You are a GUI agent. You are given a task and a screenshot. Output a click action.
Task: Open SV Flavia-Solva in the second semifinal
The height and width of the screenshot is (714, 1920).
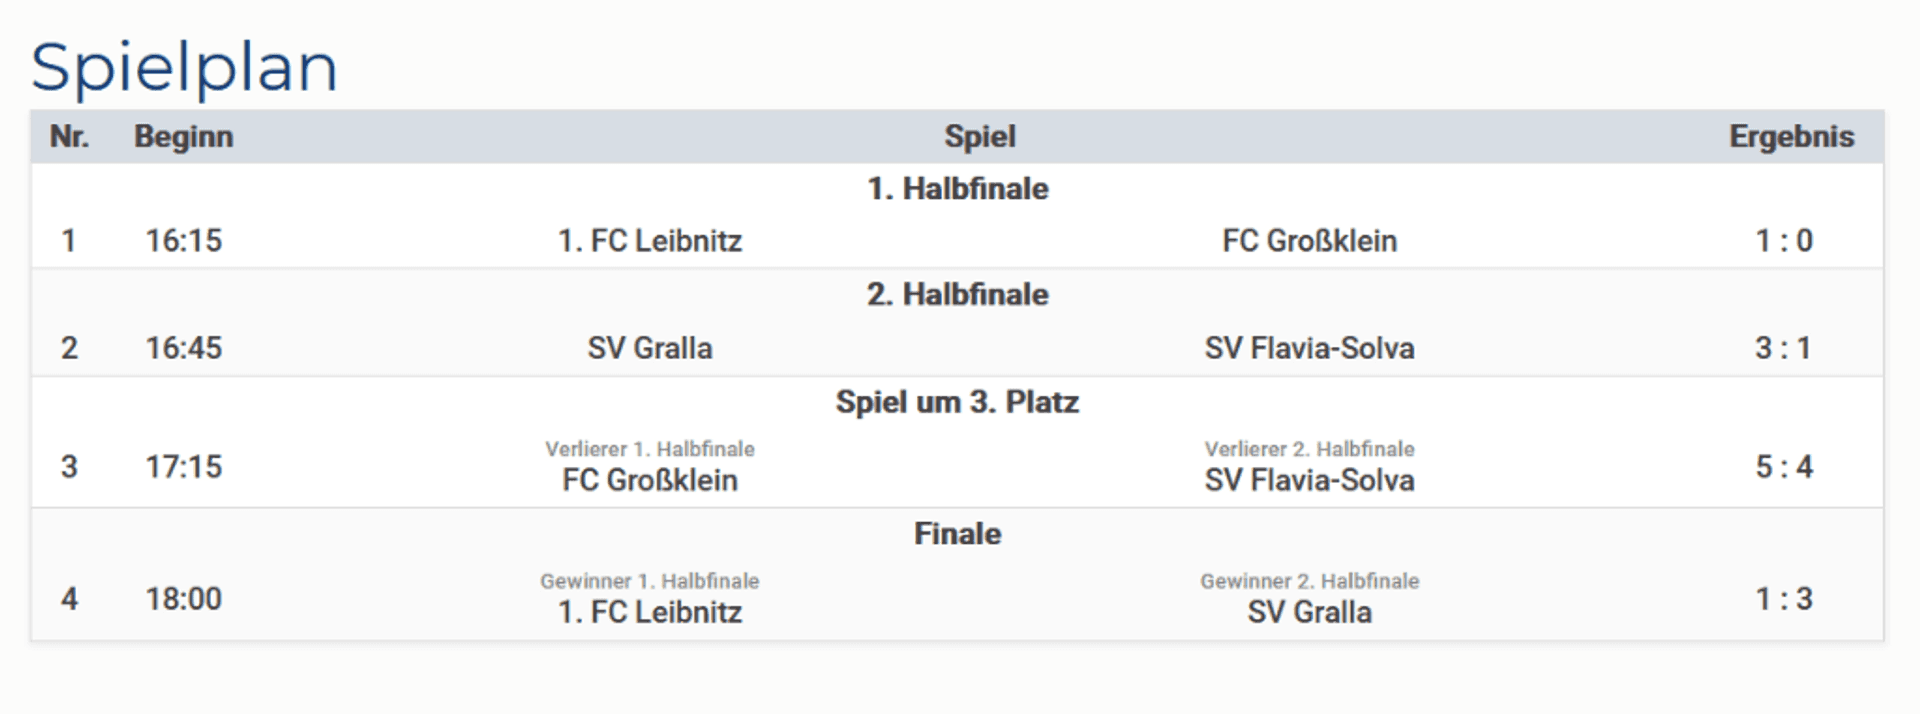[1309, 348]
